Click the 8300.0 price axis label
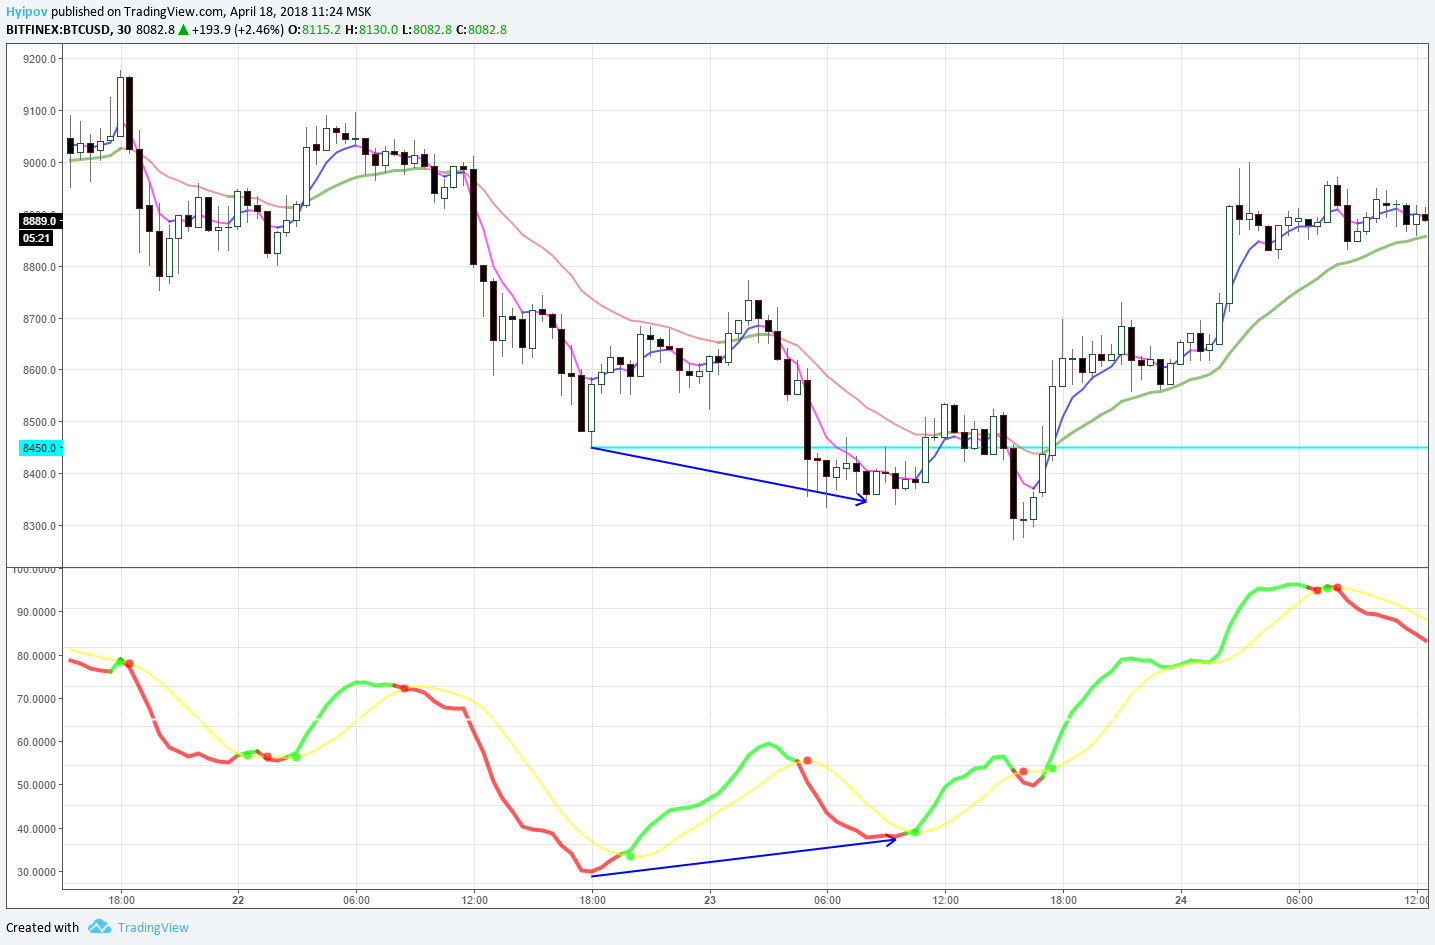Screen dimensions: 1435x945 pos(40,526)
